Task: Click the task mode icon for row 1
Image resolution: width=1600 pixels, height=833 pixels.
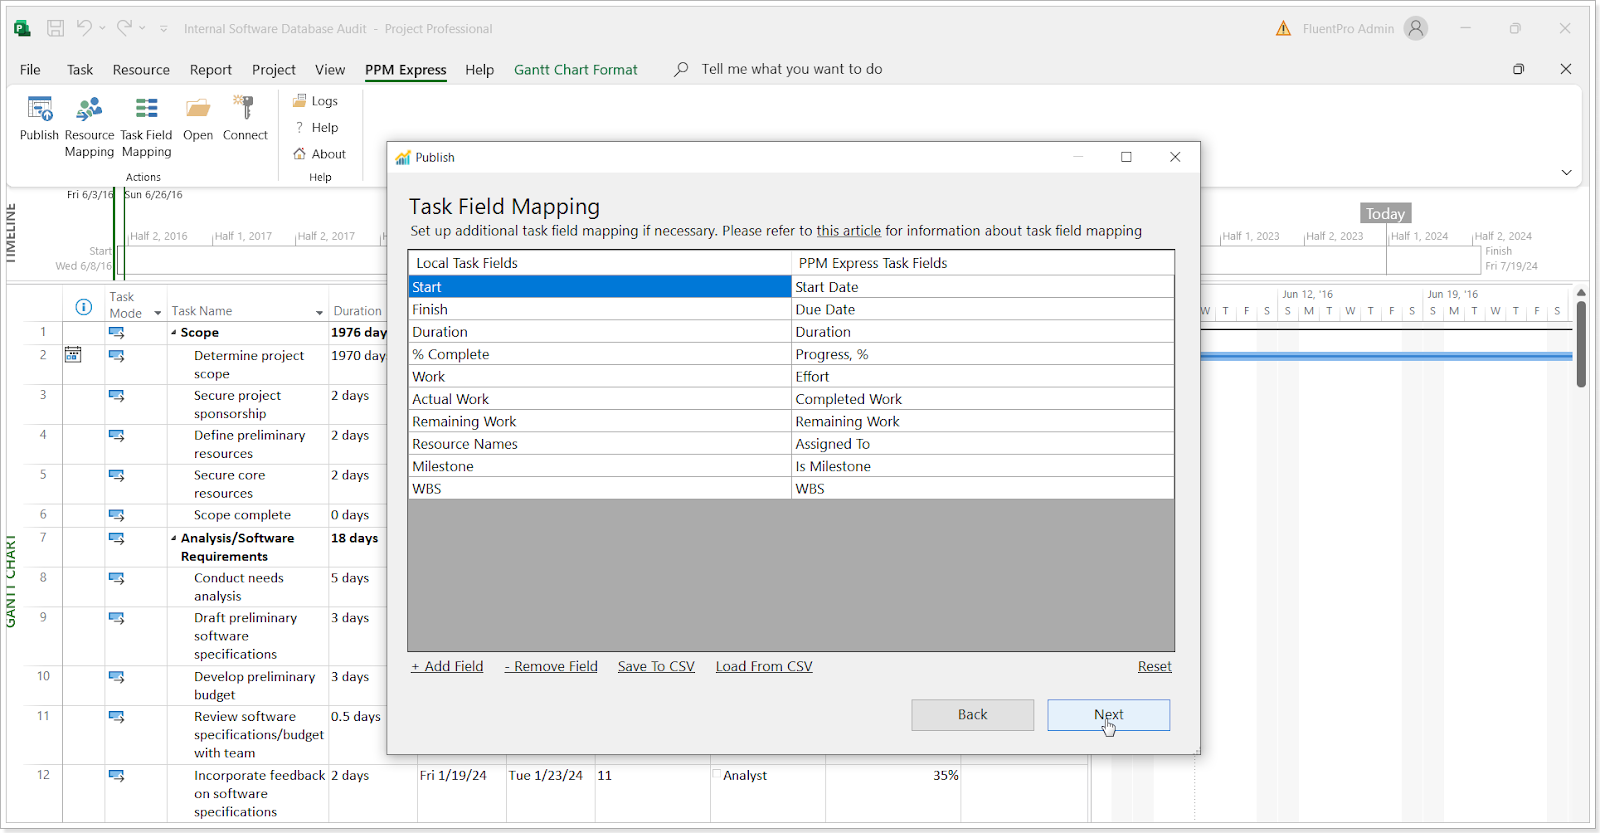Action: pyautogui.click(x=117, y=332)
